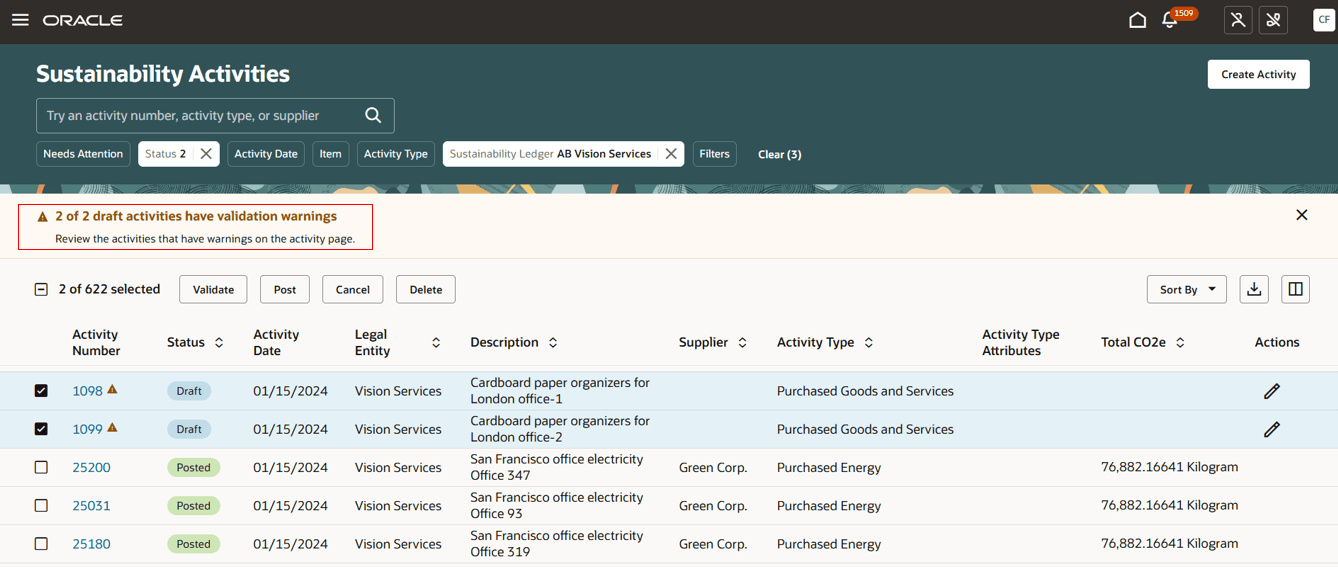Screen dimensions: 1338x567
Task: Uncheck the checkbox for activity 1099
Action: click(41, 429)
